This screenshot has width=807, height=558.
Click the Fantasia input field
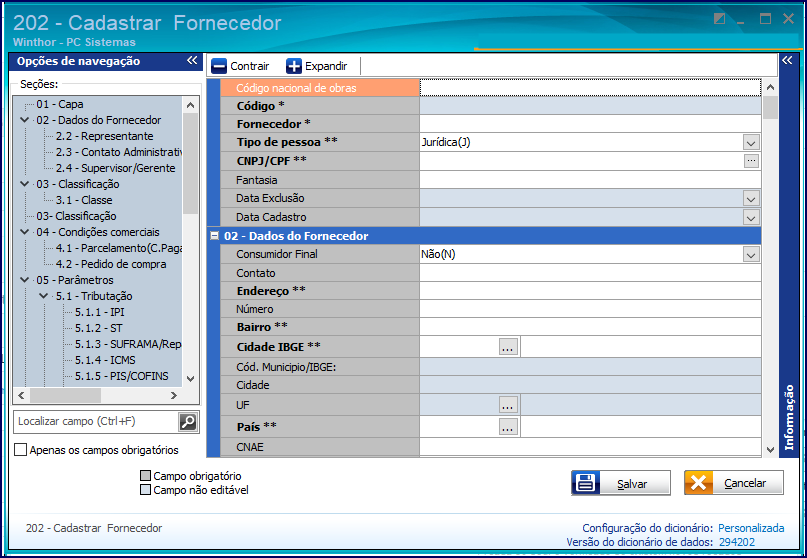[590, 180]
